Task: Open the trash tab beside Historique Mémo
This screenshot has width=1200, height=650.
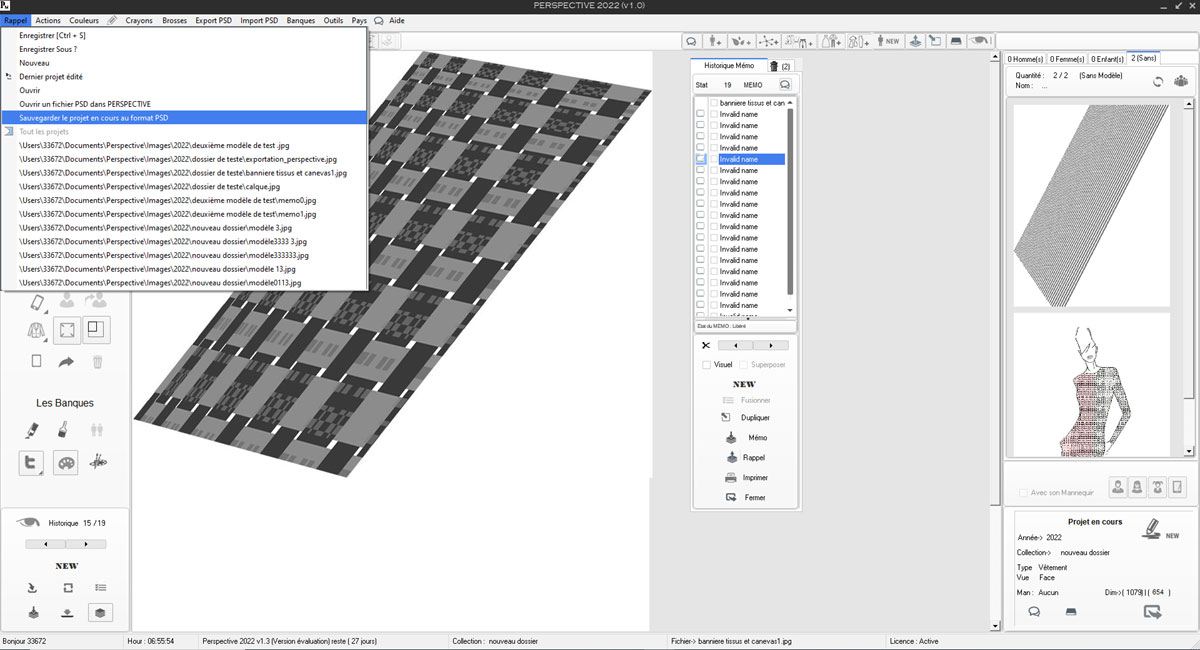Action: (779, 65)
